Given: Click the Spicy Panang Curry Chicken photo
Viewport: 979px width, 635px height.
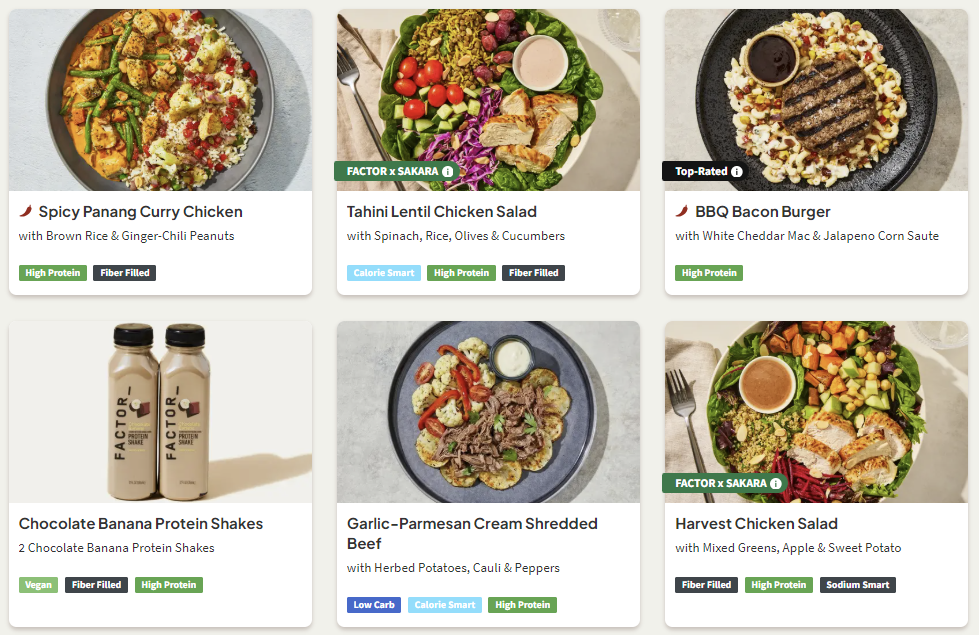Looking at the screenshot, I should pyautogui.click(x=160, y=100).
